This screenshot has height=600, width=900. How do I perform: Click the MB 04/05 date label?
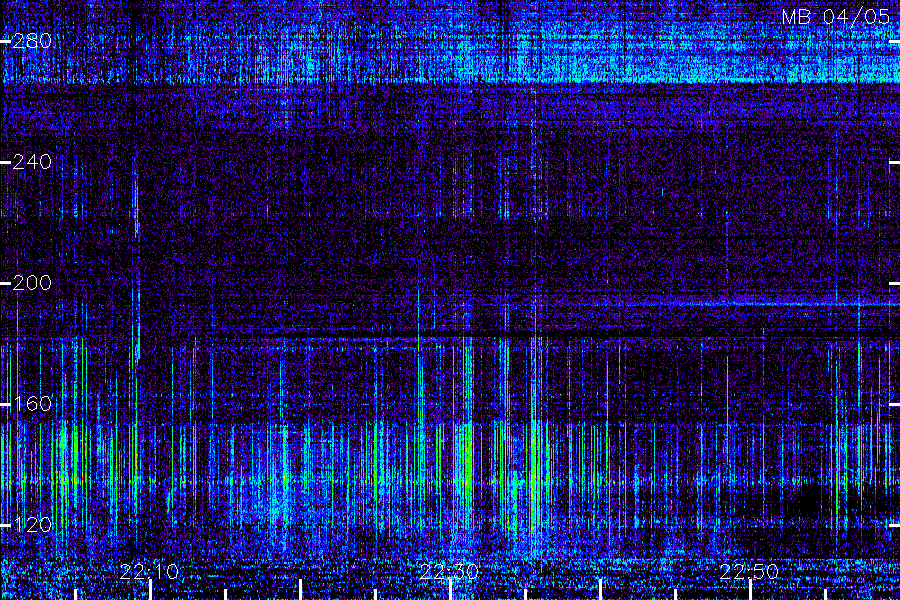point(836,17)
